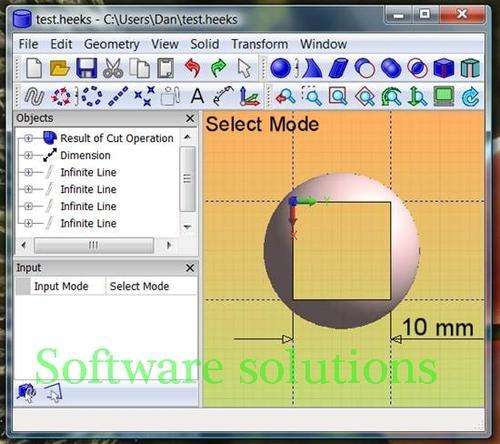Expand the first Infinite Line node
500x444 pixels.
tap(29, 172)
